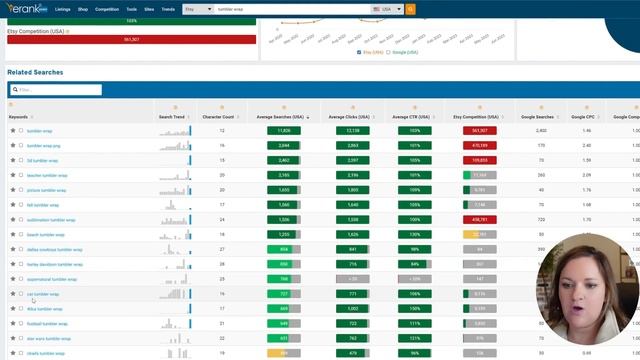Click the 'tumbler wrap' search trend sparkline
The image size is (640, 360).
pos(175,131)
